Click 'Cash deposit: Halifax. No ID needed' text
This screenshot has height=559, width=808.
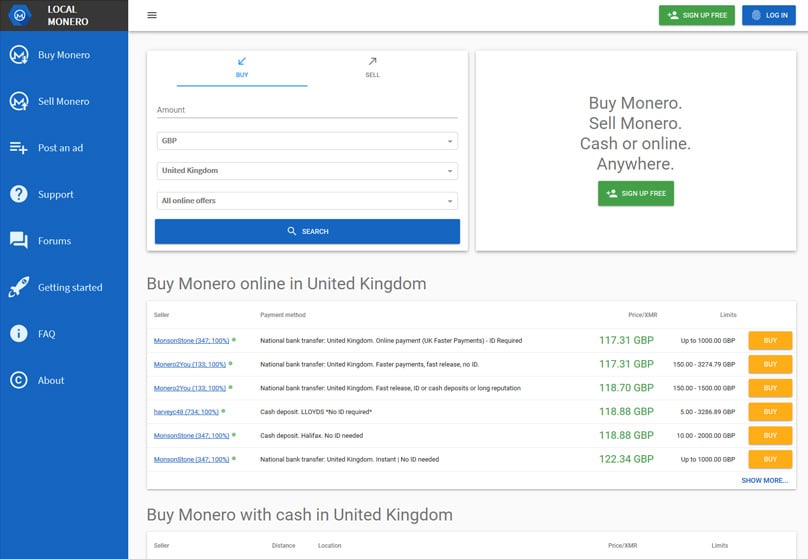click(311, 435)
